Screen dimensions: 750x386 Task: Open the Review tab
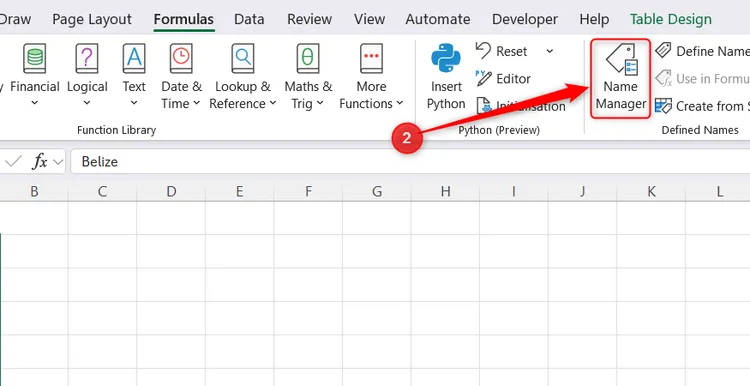tap(309, 19)
